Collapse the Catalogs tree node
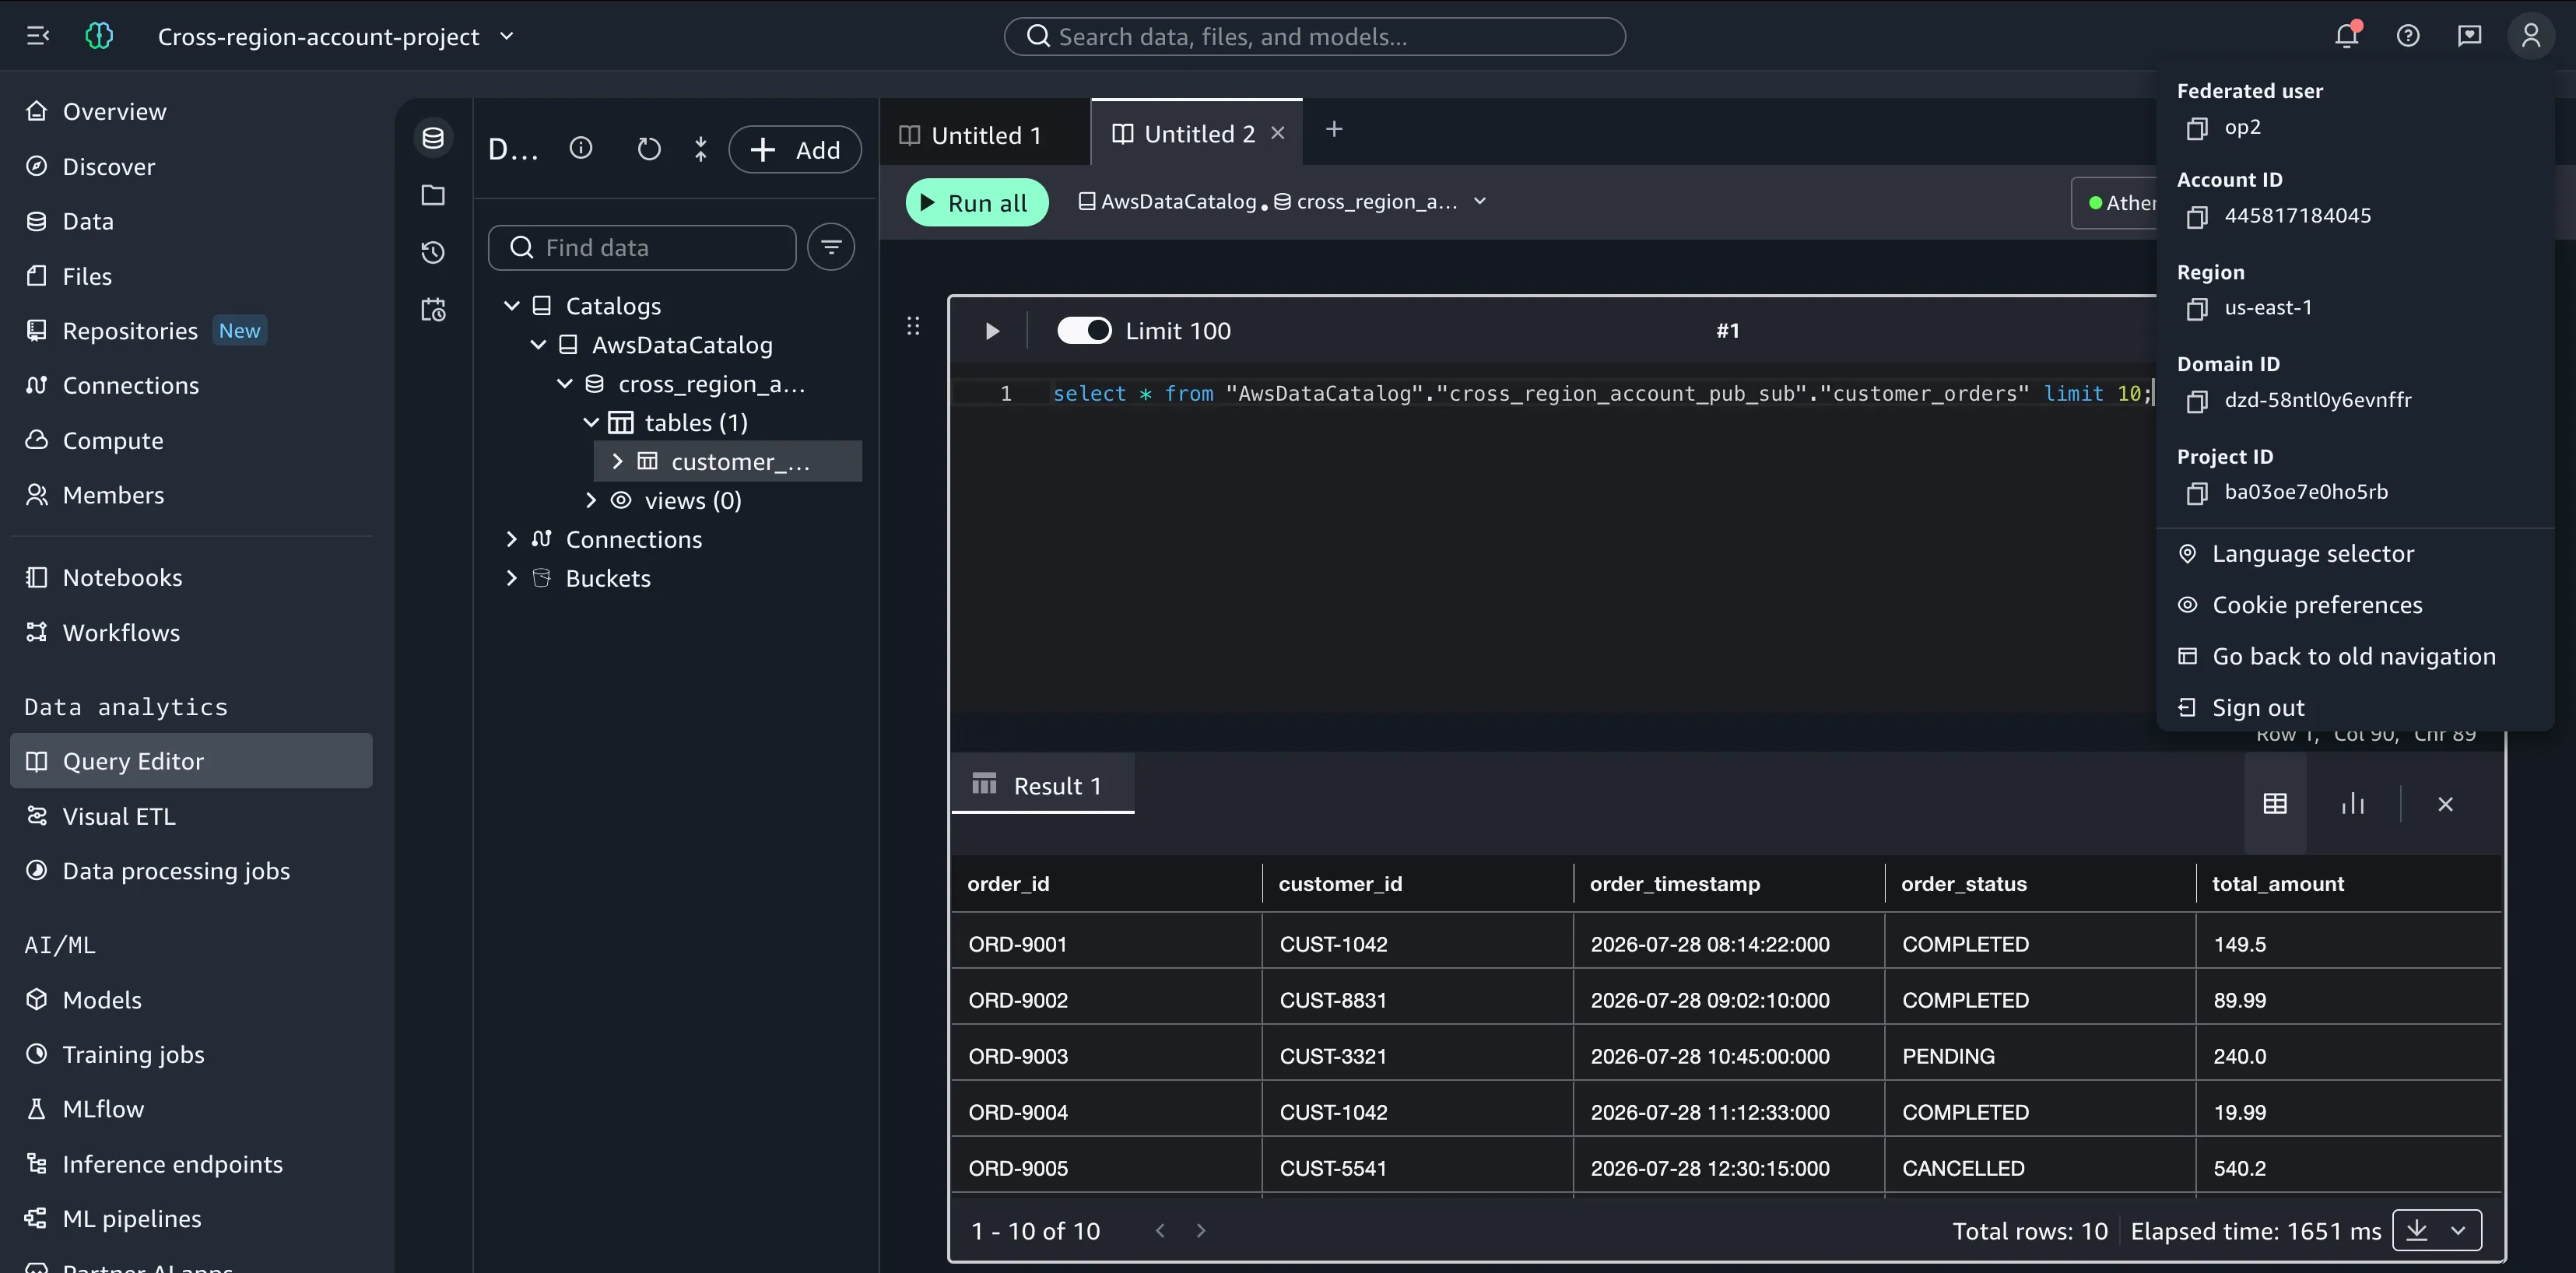2576x1273 pixels. [x=512, y=306]
